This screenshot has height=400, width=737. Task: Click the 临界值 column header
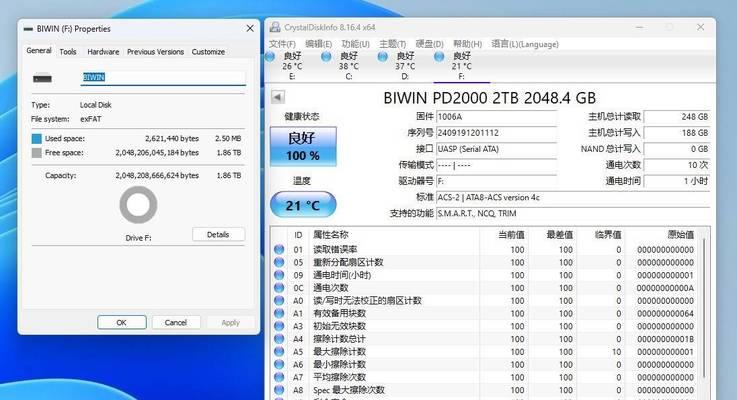(608, 235)
